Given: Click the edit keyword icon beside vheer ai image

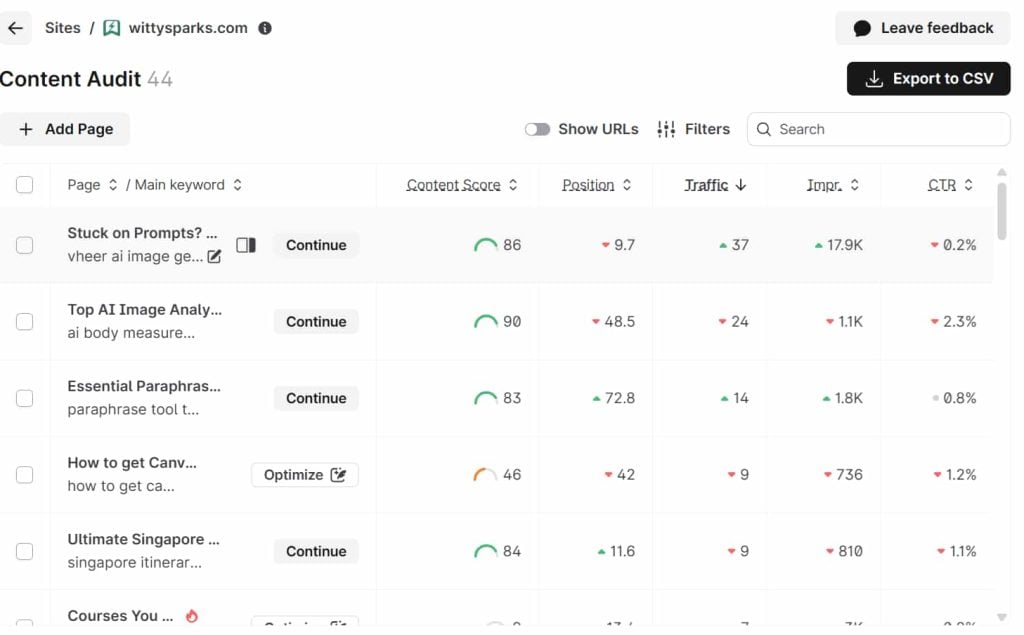Looking at the screenshot, I should coord(214,257).
